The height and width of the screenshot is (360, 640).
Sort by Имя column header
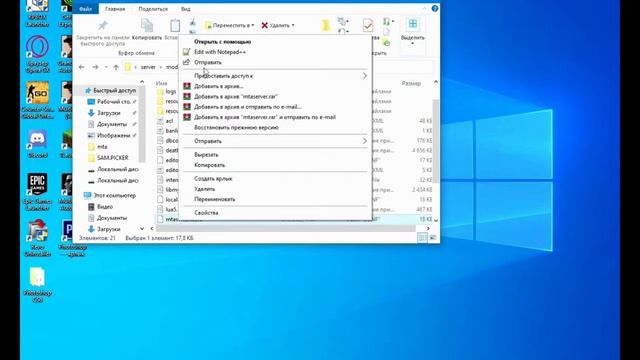(x=162, y=83)
